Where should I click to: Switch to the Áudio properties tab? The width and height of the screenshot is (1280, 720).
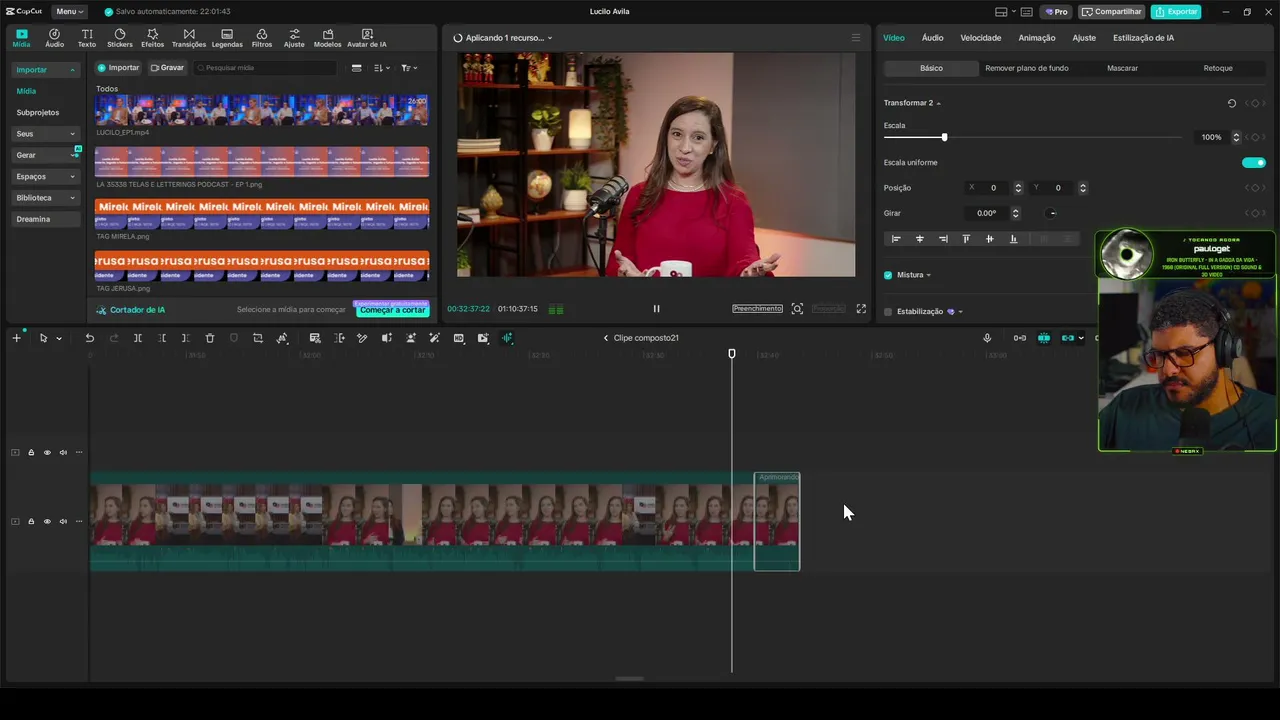(x=932, y=38)
